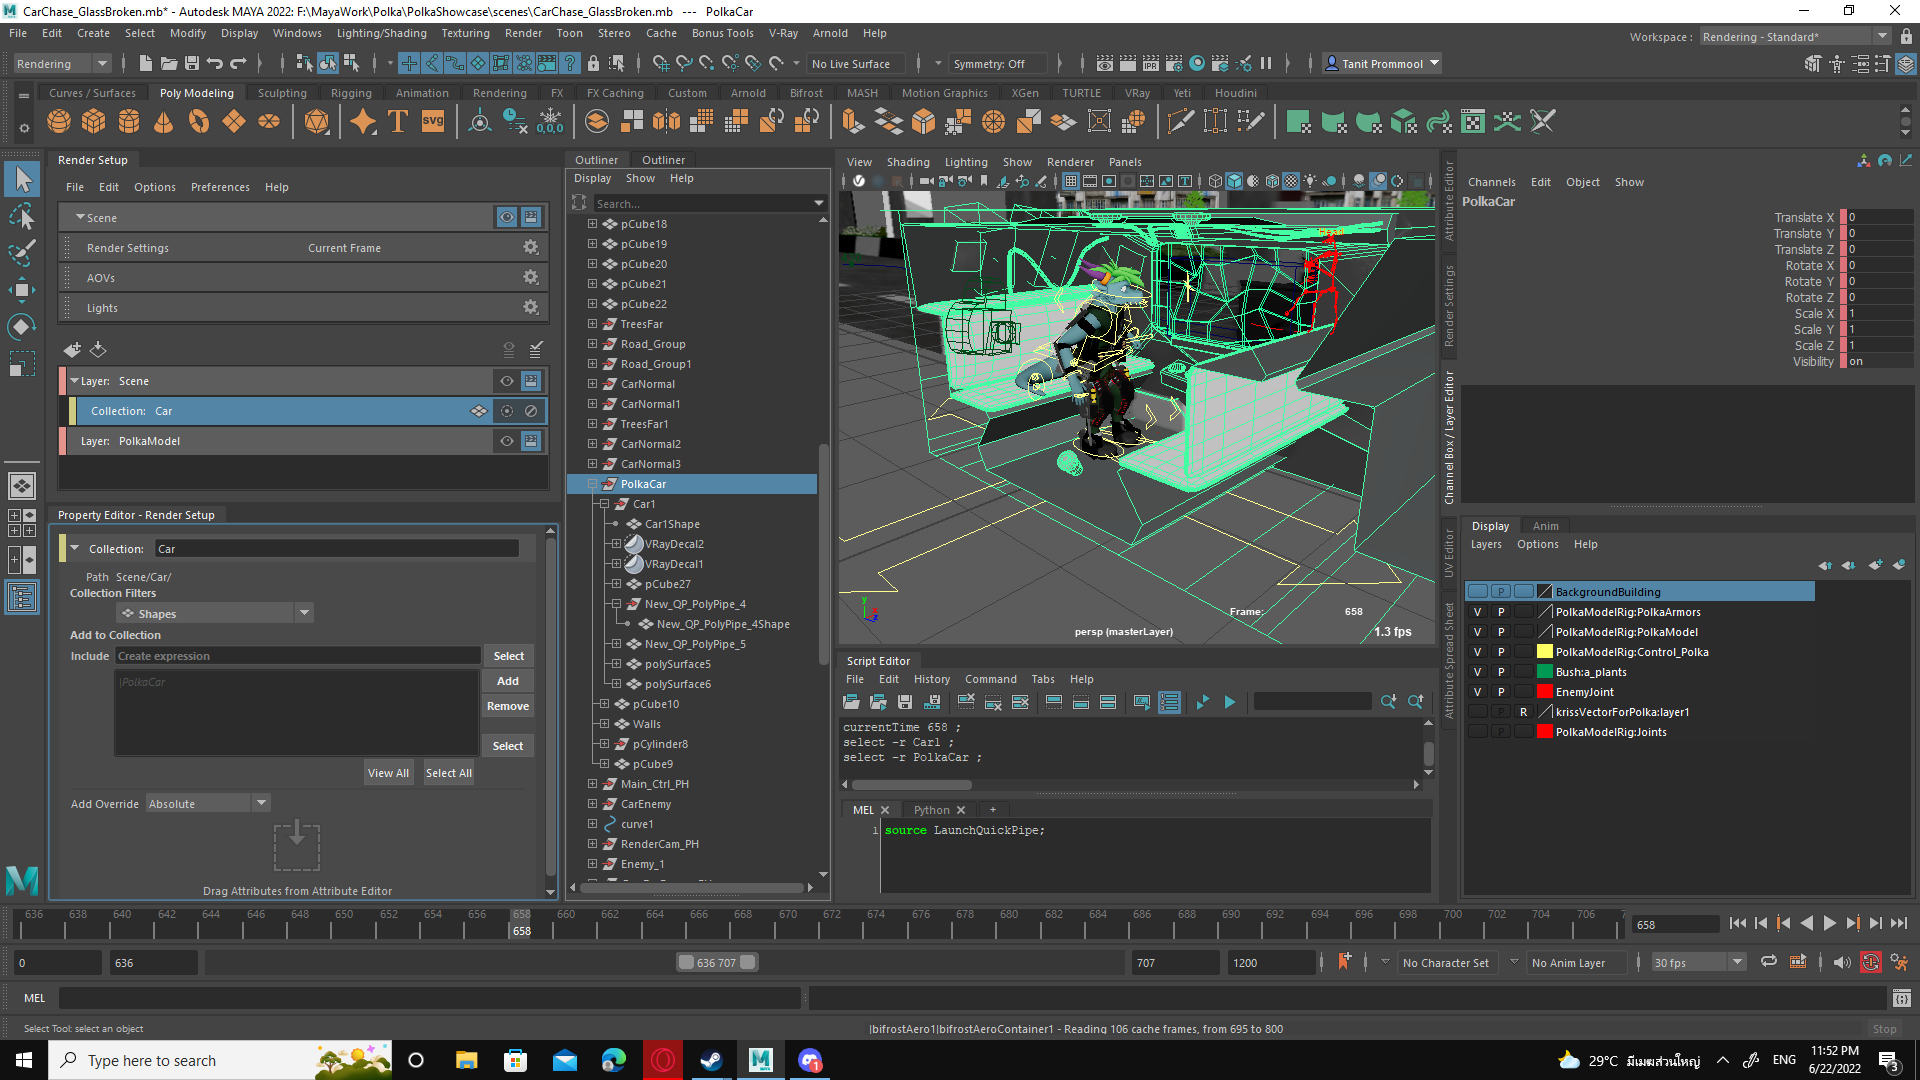
Task: Toggle P playback for Bush:a_plants layer
Action: [x=1501, y=672]
